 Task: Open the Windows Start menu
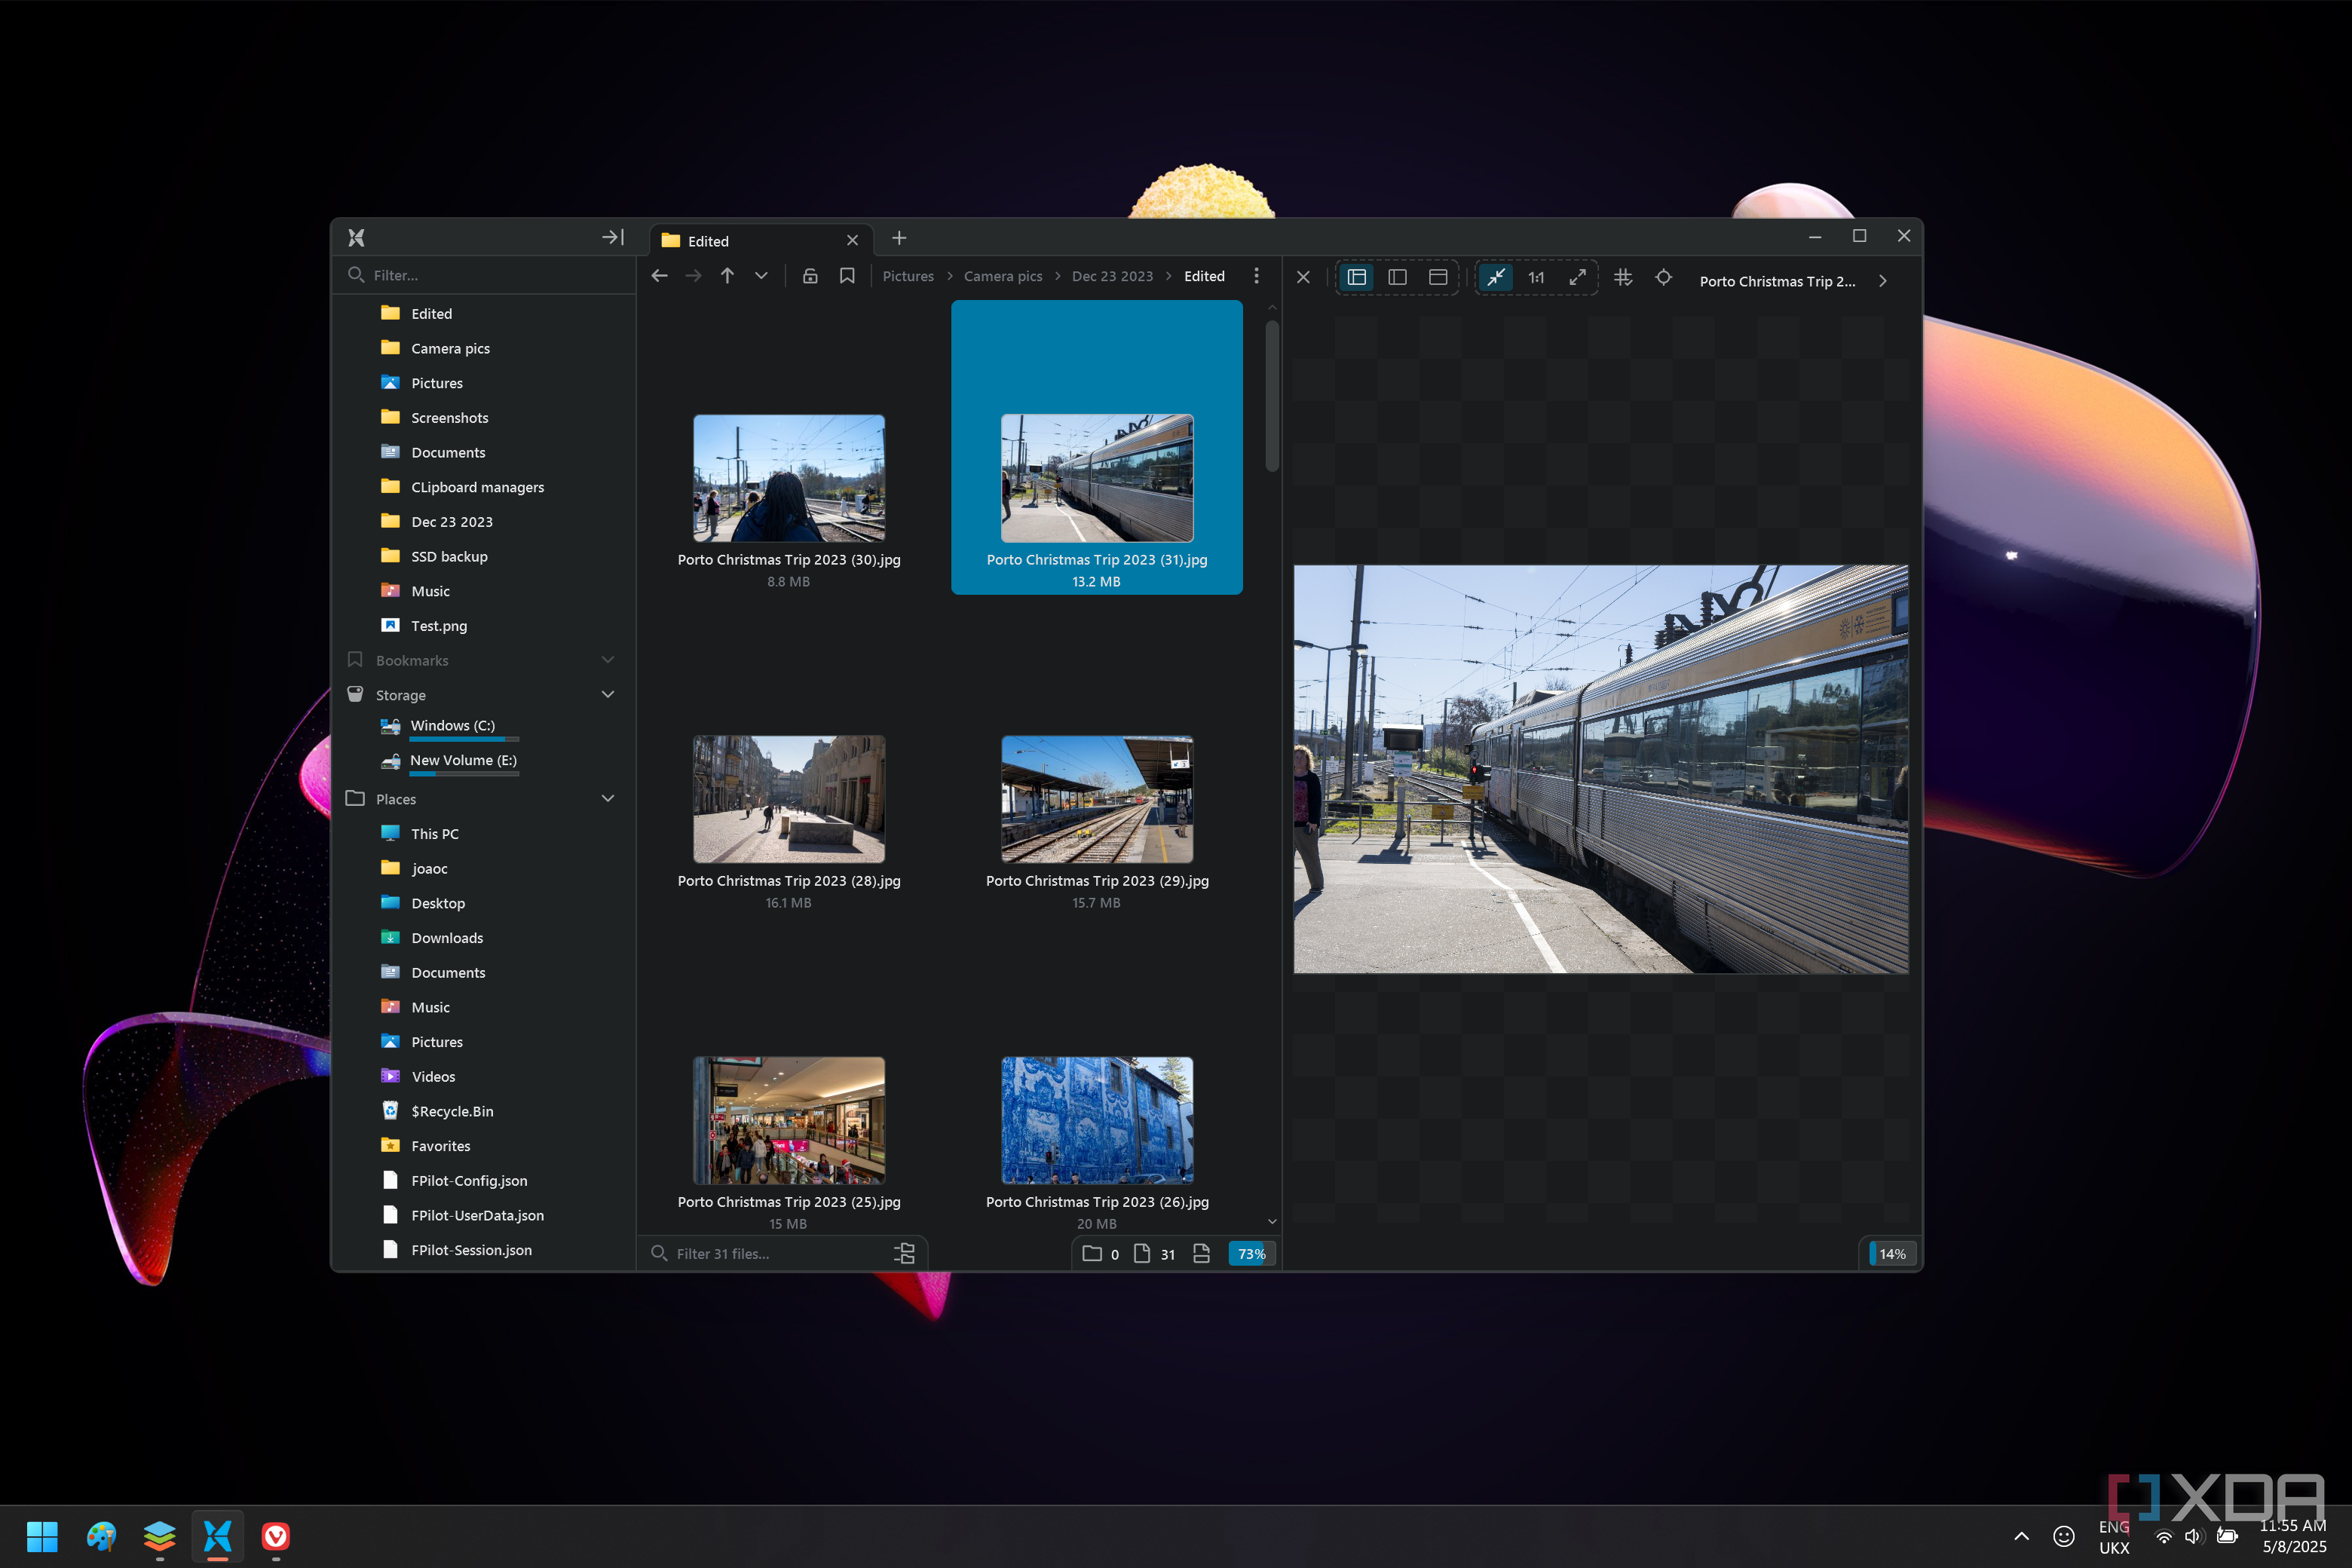tap(42, 1536)
